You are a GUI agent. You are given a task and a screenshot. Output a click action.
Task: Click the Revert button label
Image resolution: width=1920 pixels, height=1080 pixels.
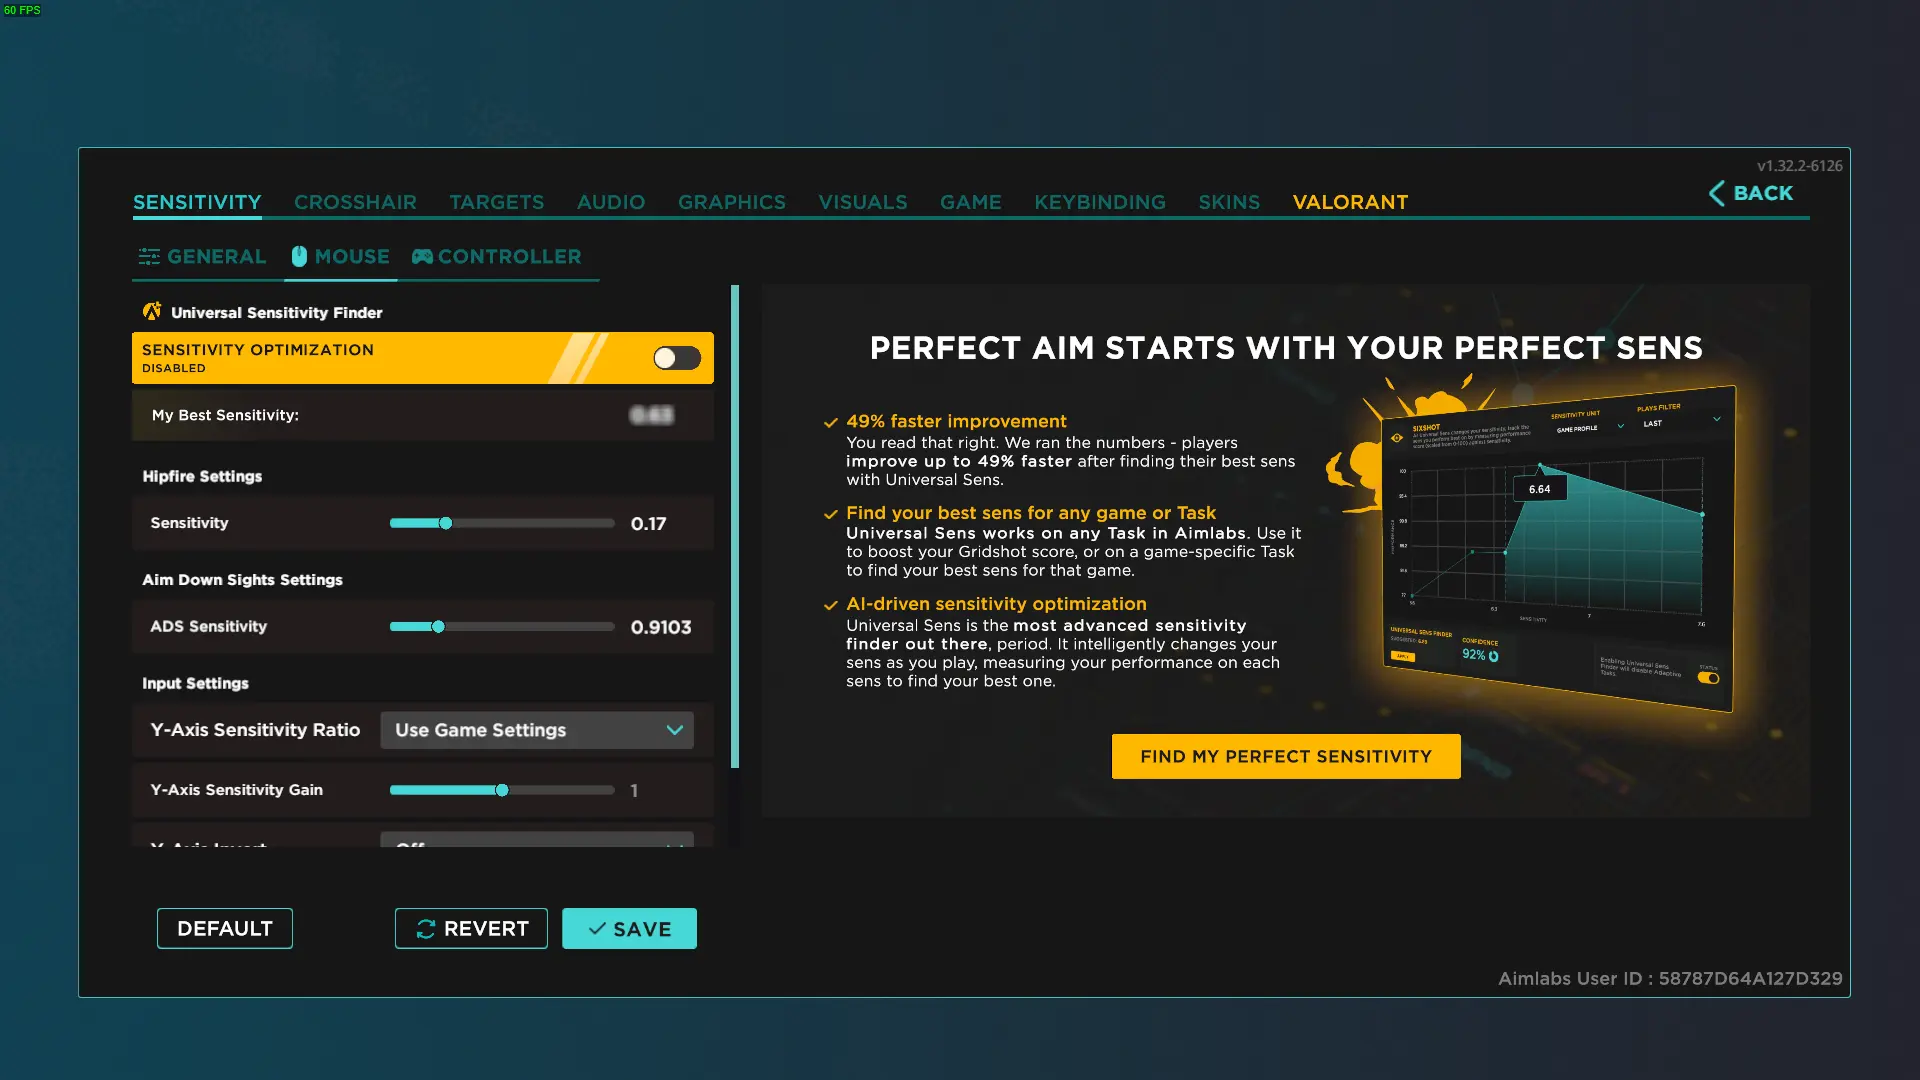click(x=486, y=929)
